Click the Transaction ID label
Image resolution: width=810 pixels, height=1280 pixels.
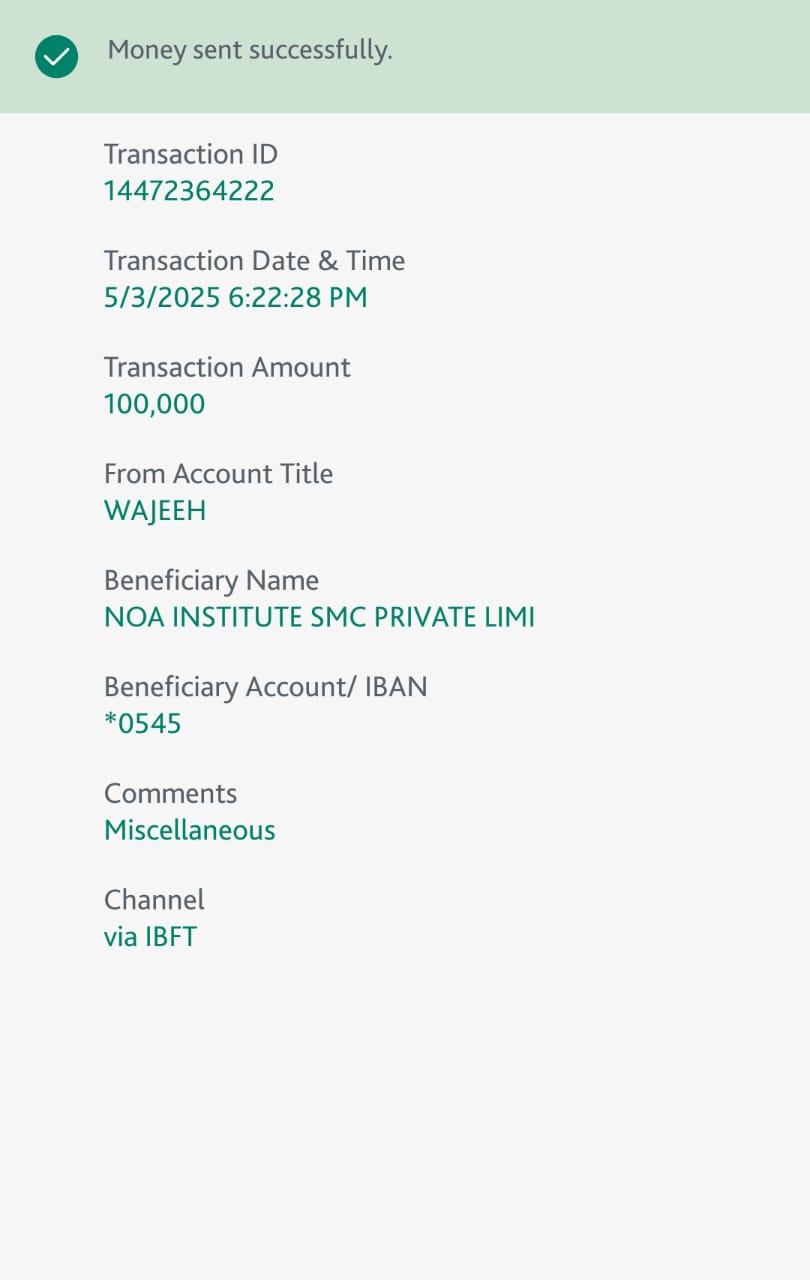[190, 154]
